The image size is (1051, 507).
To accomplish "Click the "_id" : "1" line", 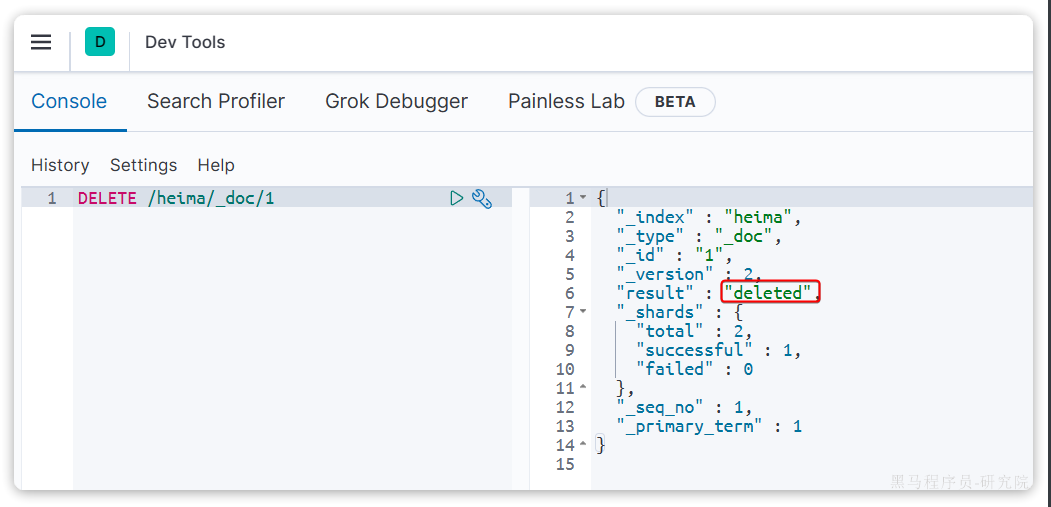I will tap(675, 255).
